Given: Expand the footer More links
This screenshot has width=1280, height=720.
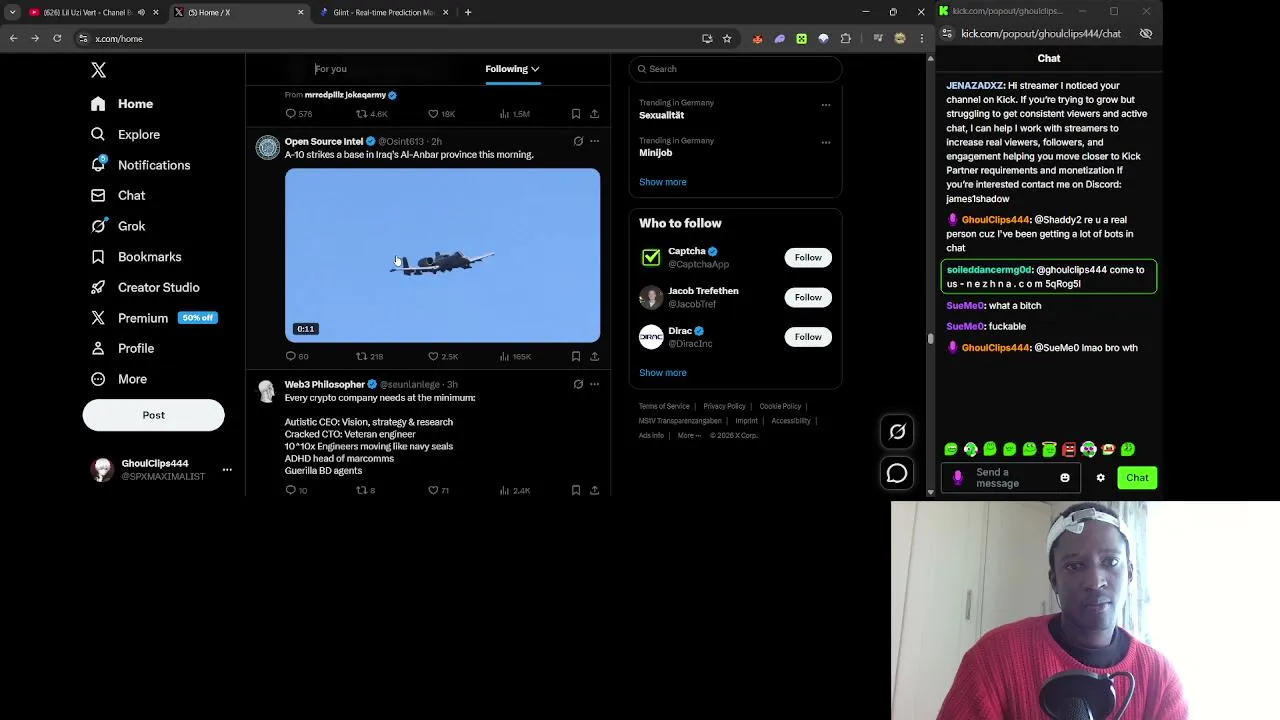Looking at the screenshot, I should coord(689,435).
